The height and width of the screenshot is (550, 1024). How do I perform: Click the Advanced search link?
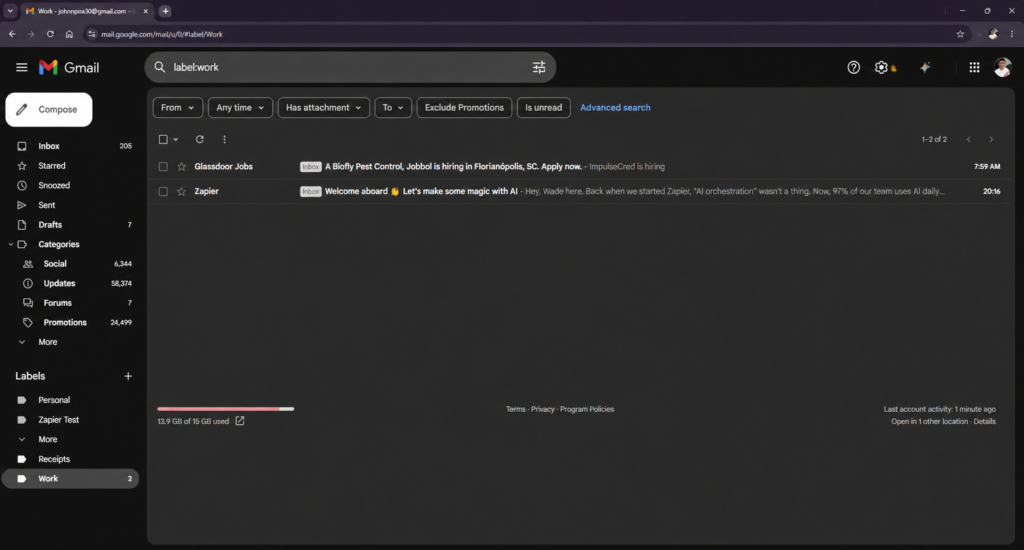(615, 108)
